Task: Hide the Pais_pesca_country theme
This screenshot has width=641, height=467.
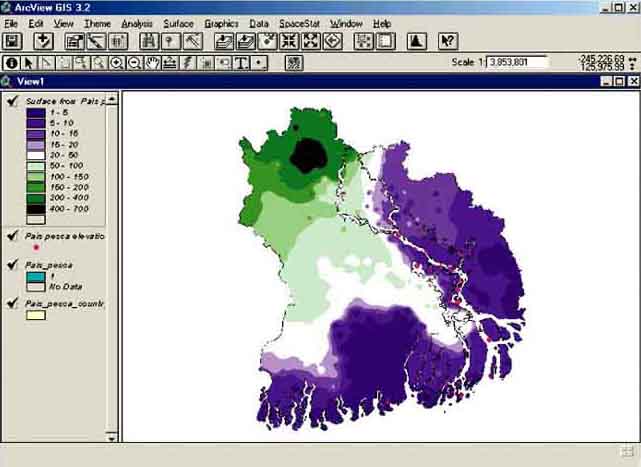Action: [12, 302]
